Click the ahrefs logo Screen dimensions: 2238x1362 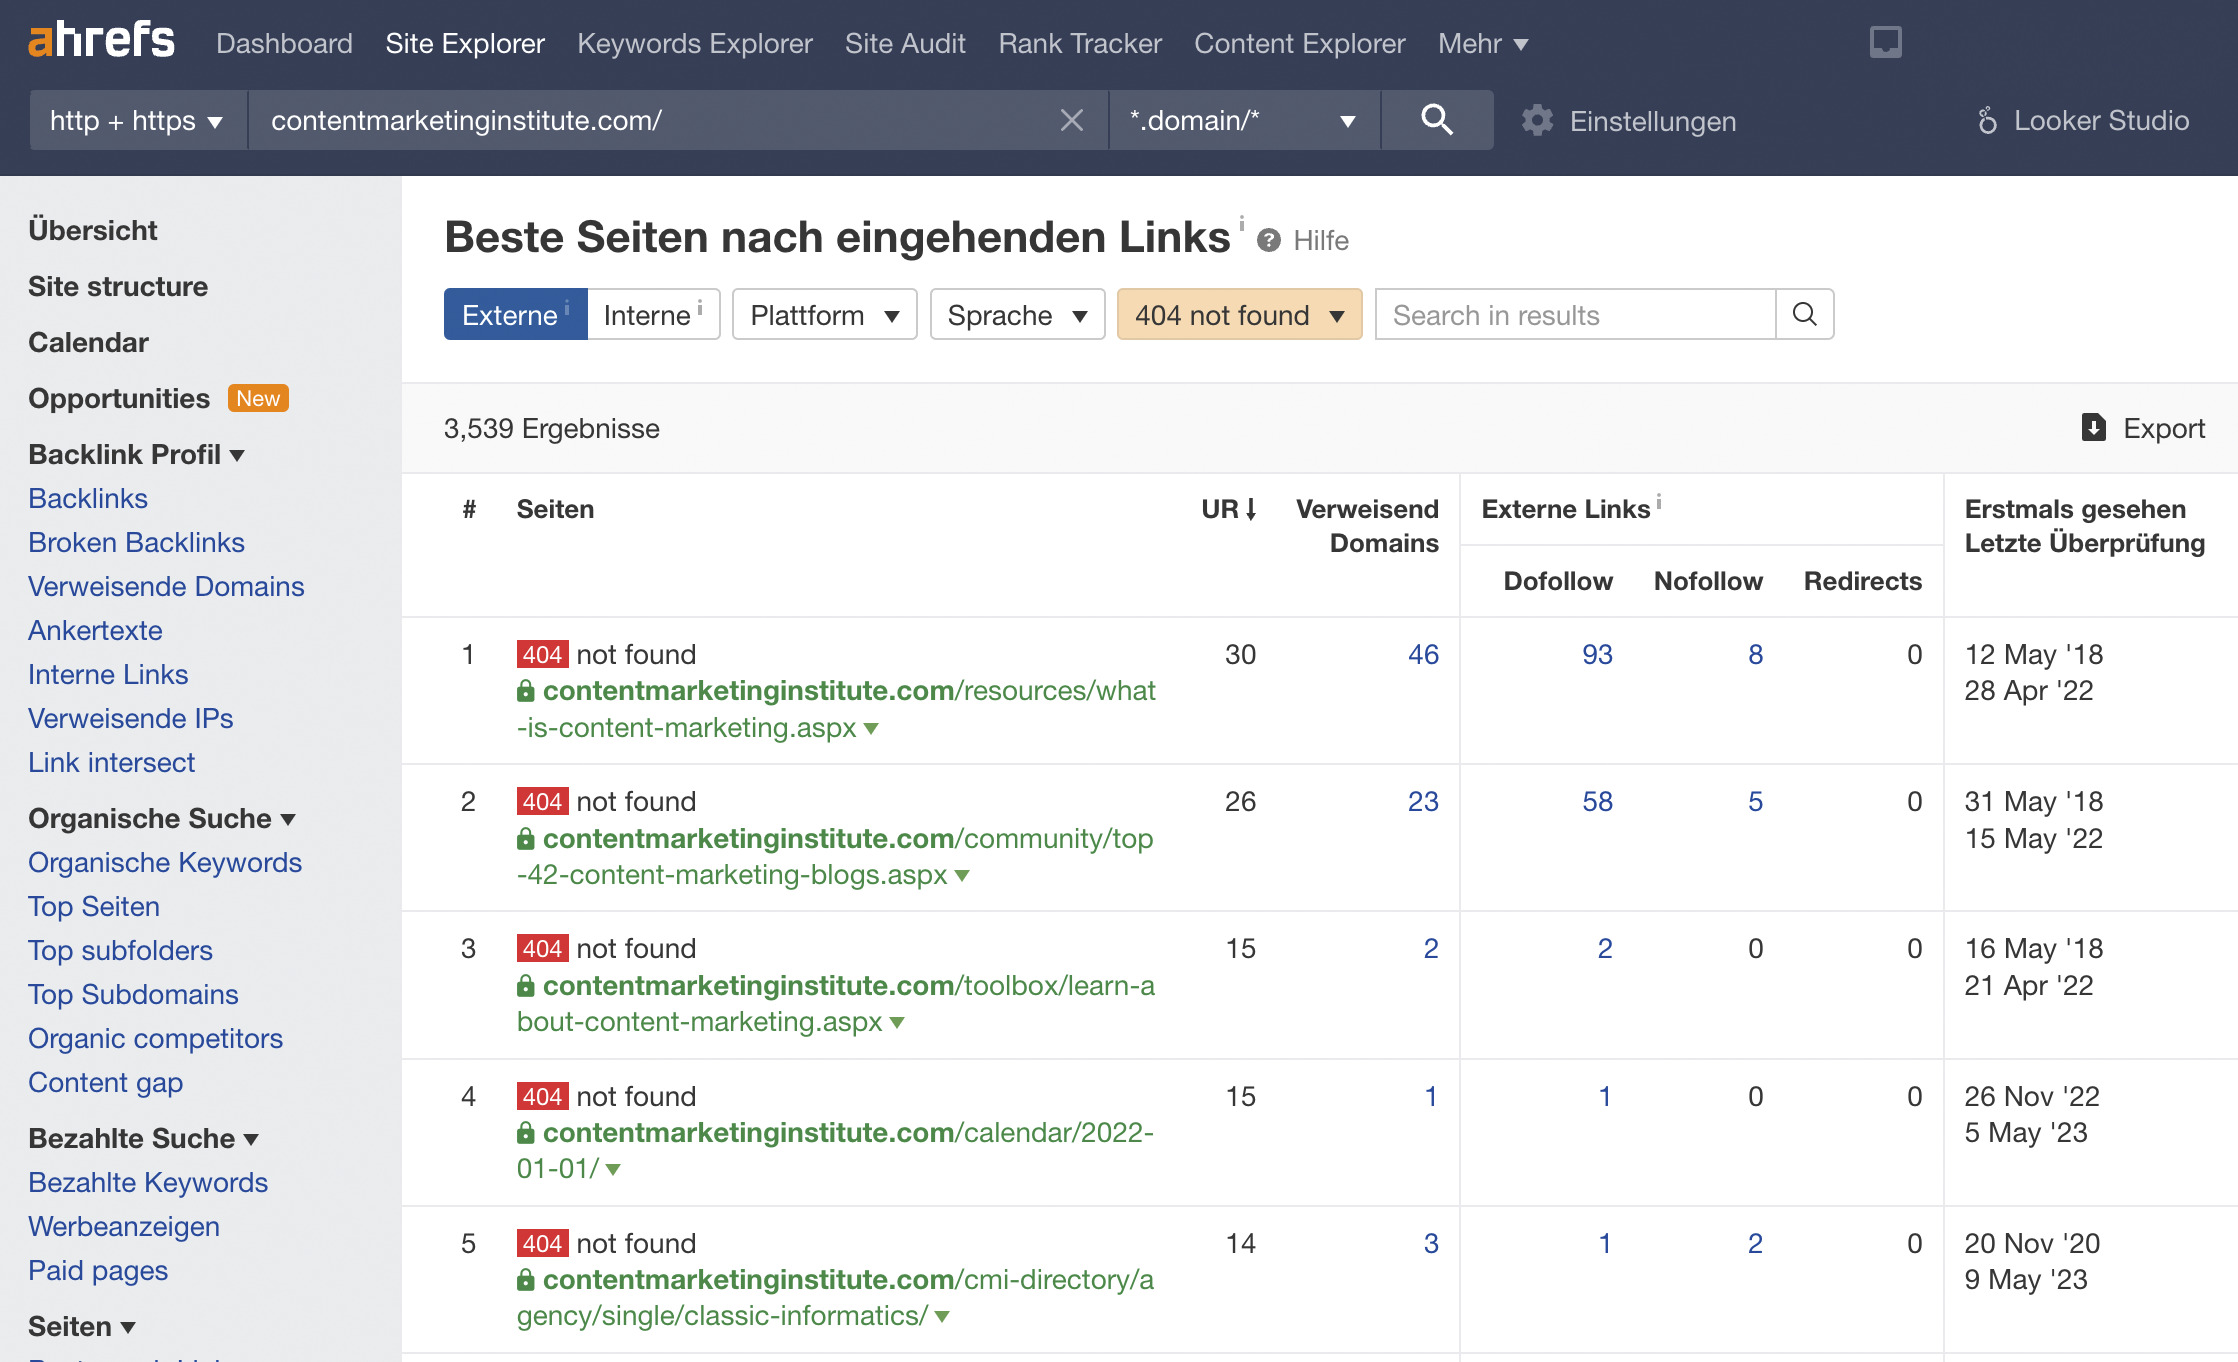[x=99, y=40]
